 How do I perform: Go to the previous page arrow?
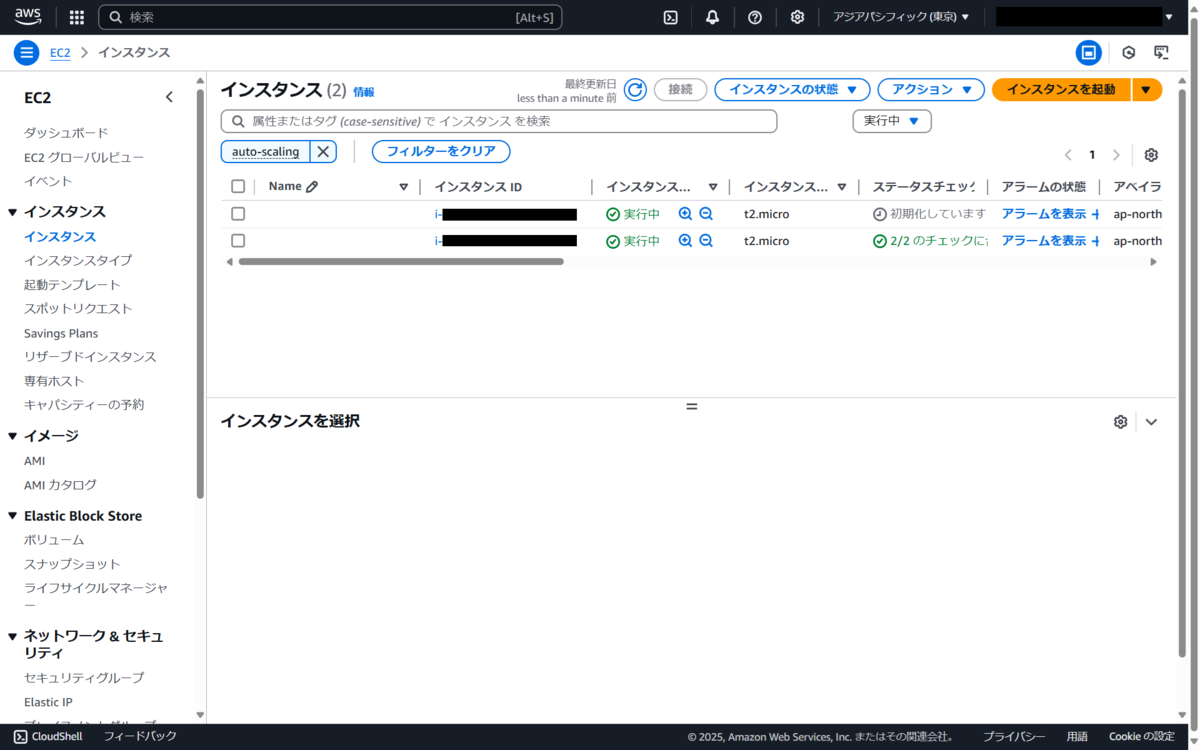pos(1068,155)
